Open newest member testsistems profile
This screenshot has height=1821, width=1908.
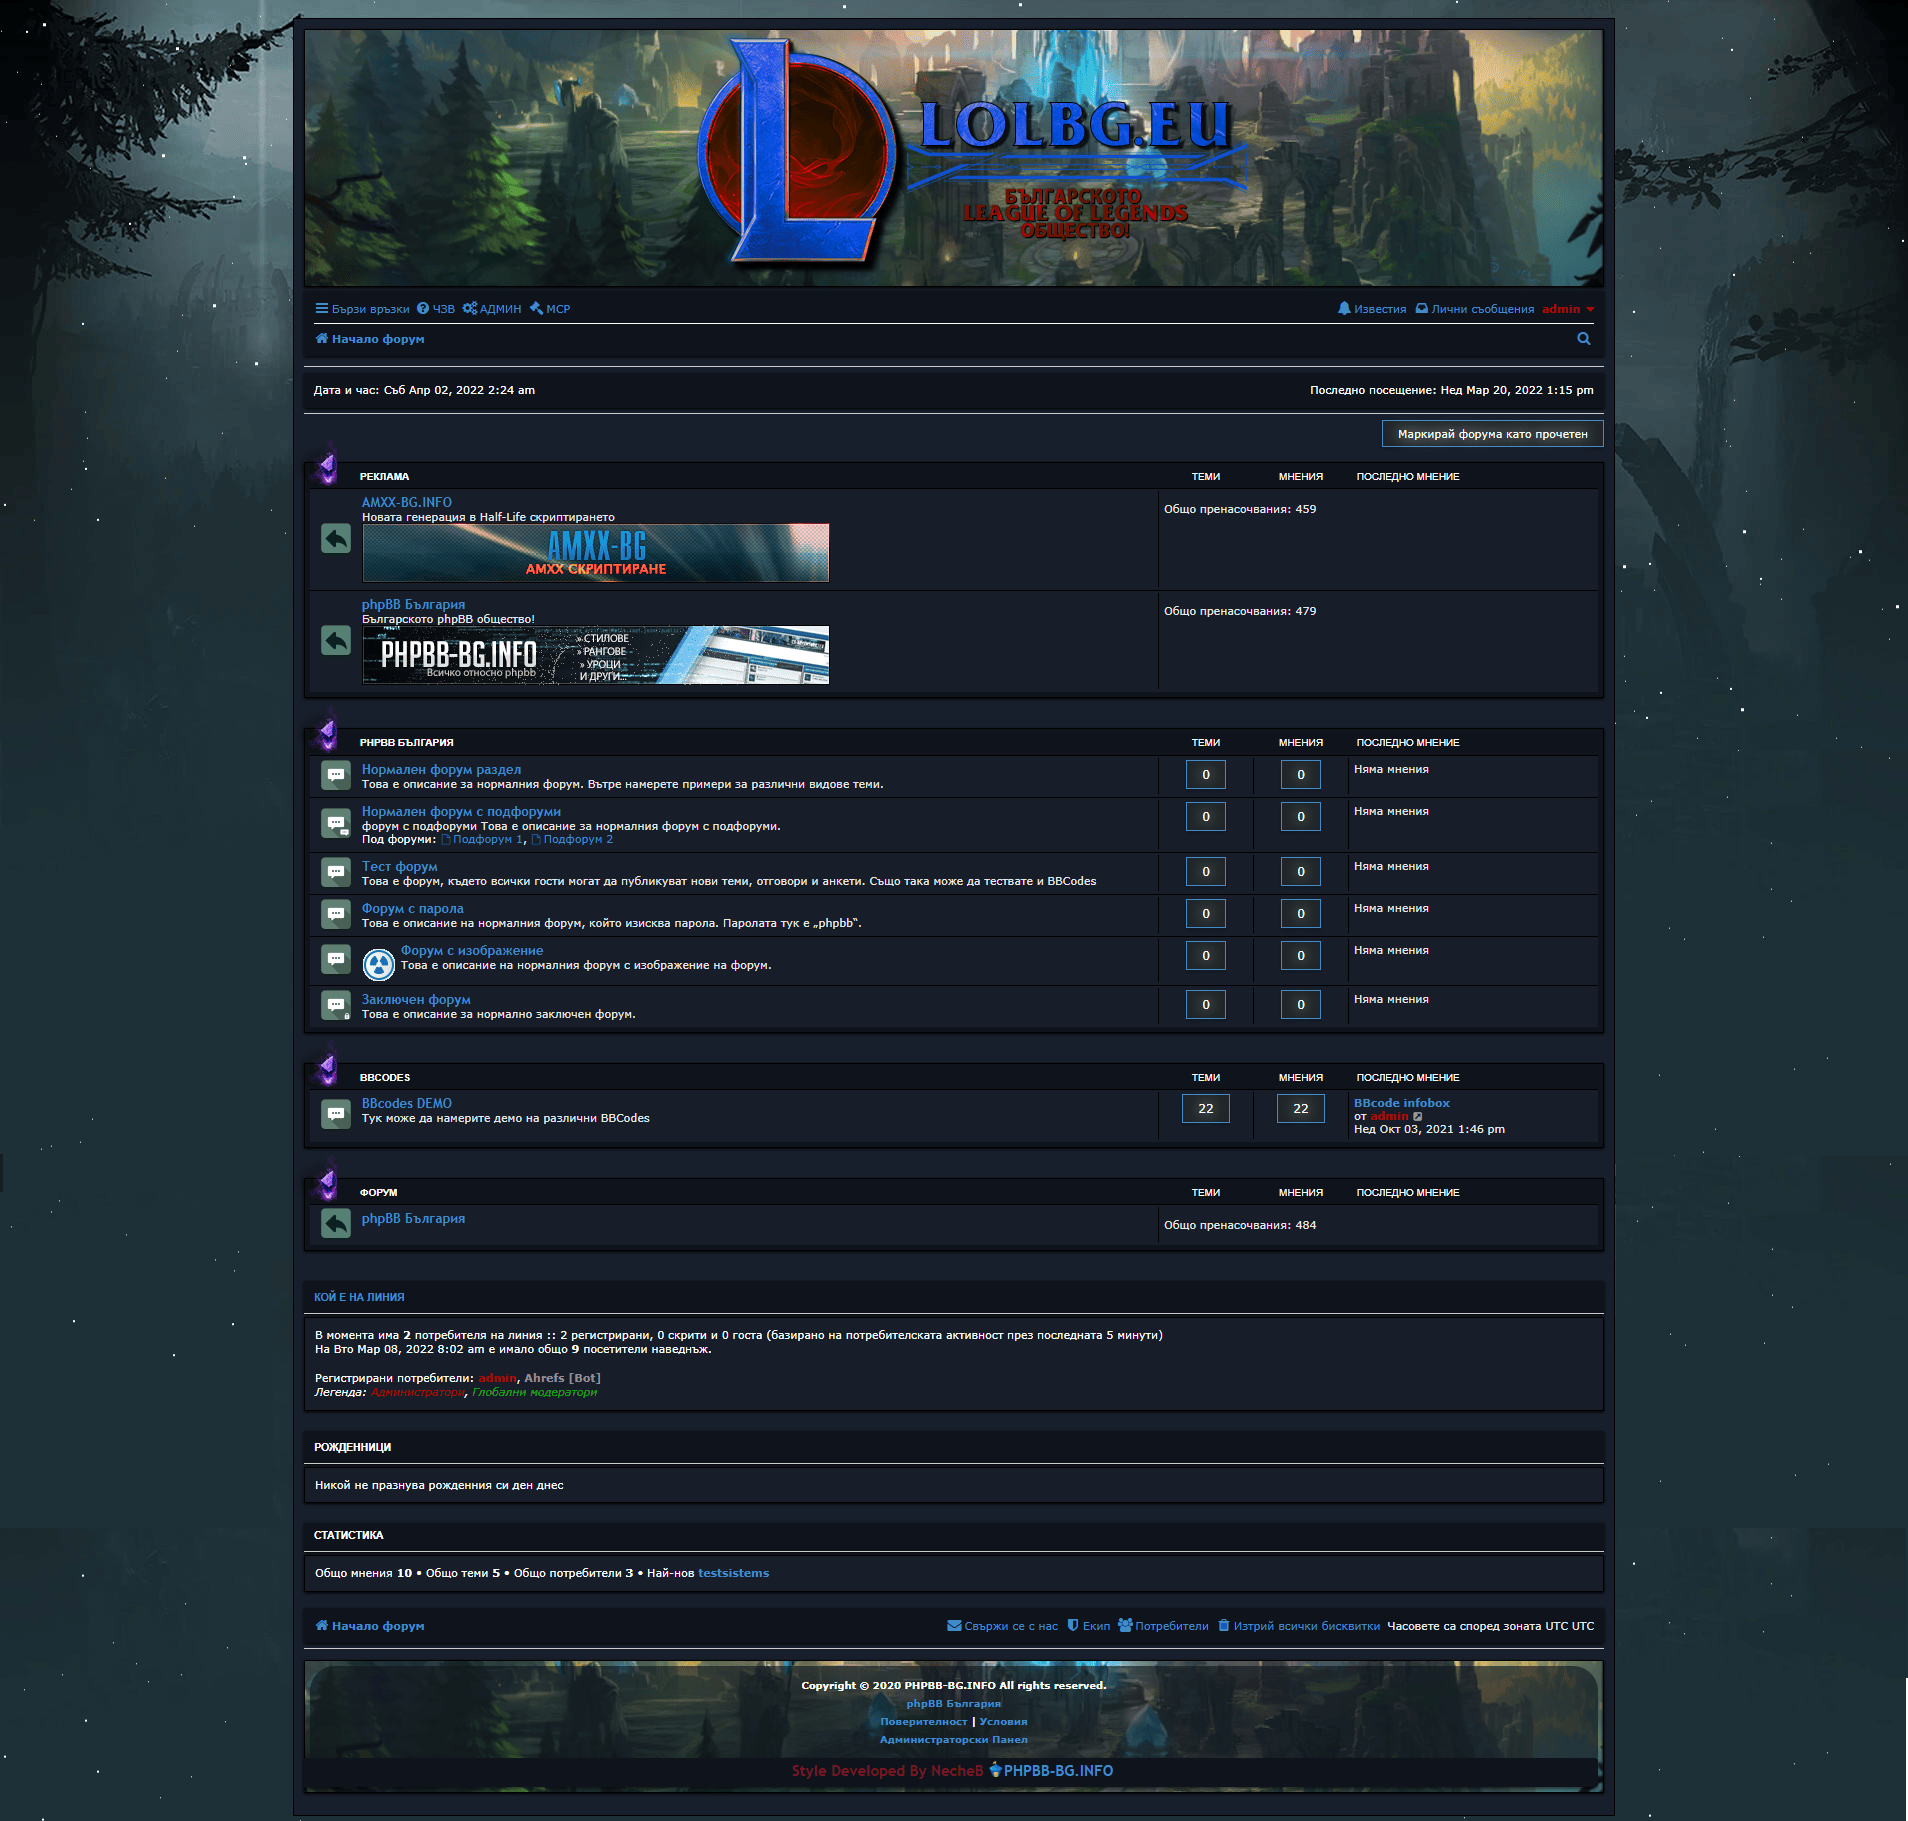(x=733, y=1573)
